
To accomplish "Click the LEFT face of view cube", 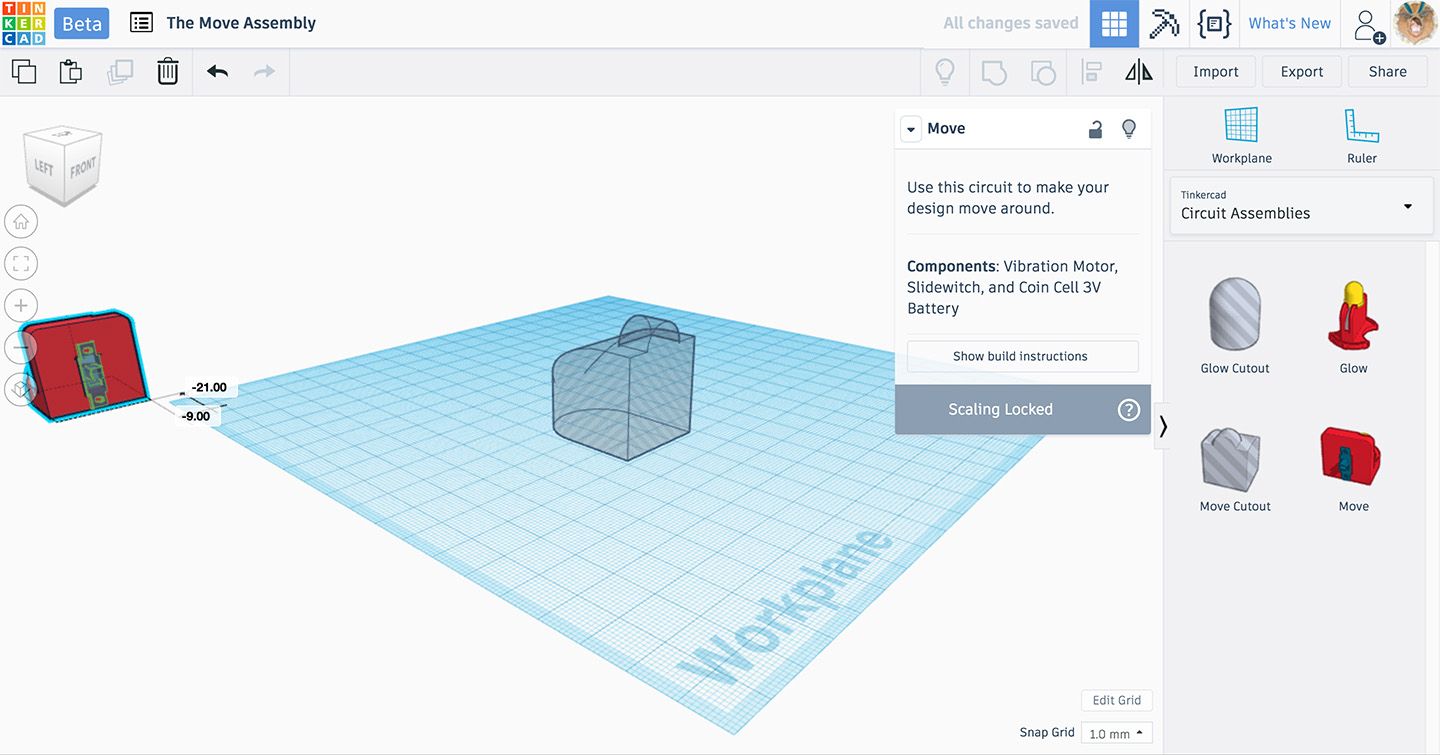I will (x=44, y=167).
